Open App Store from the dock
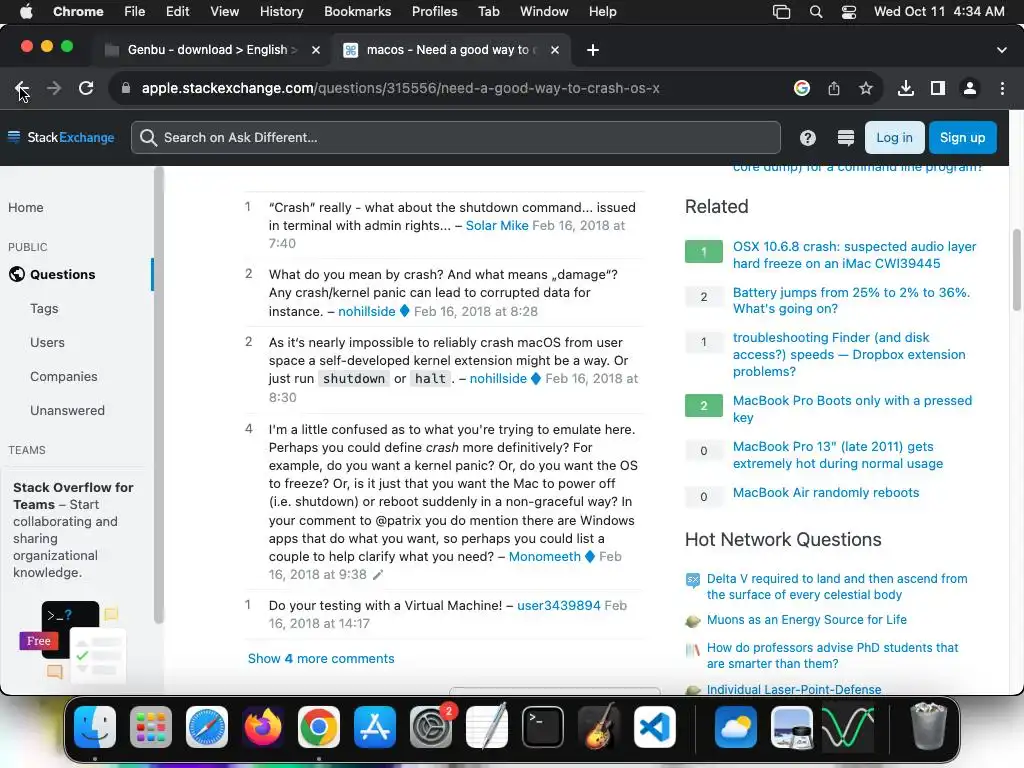Screen dimensions: 1024x768 coord(375,727)
